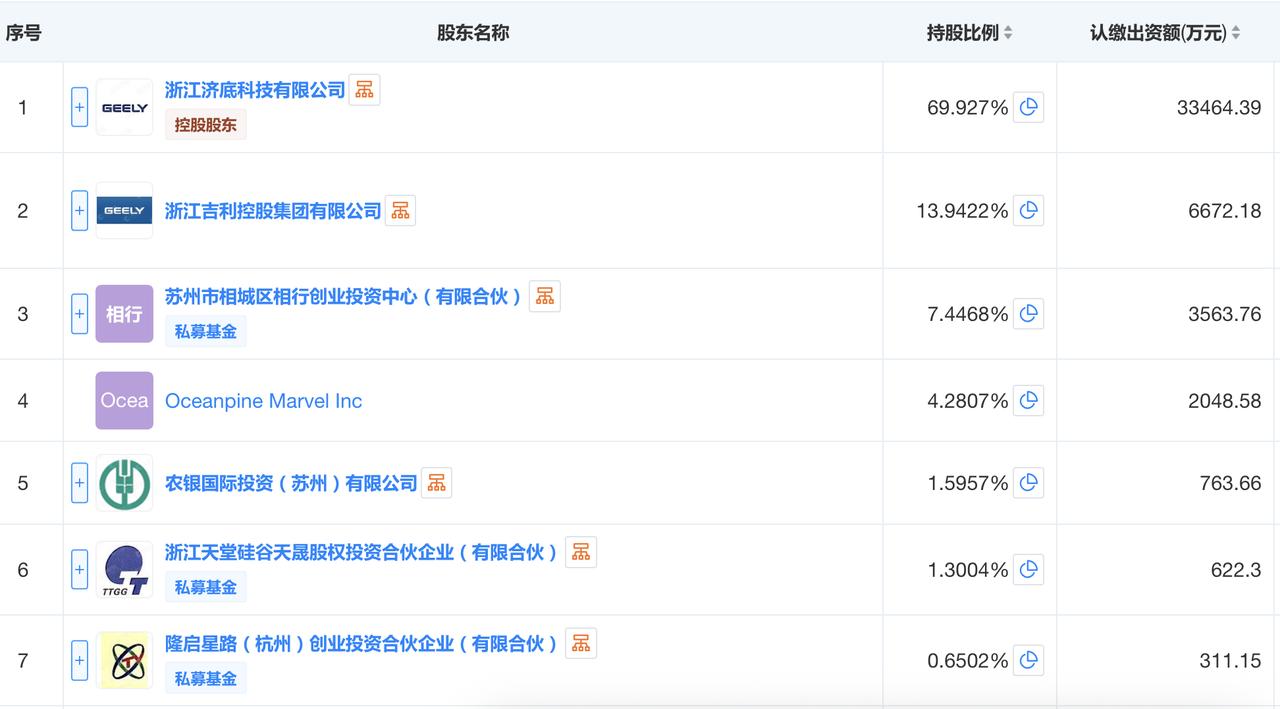
Task: Click the blue GEELY logo of 浙江吉利控股集团
Action: pyautogui.click(x=124, y=210)
